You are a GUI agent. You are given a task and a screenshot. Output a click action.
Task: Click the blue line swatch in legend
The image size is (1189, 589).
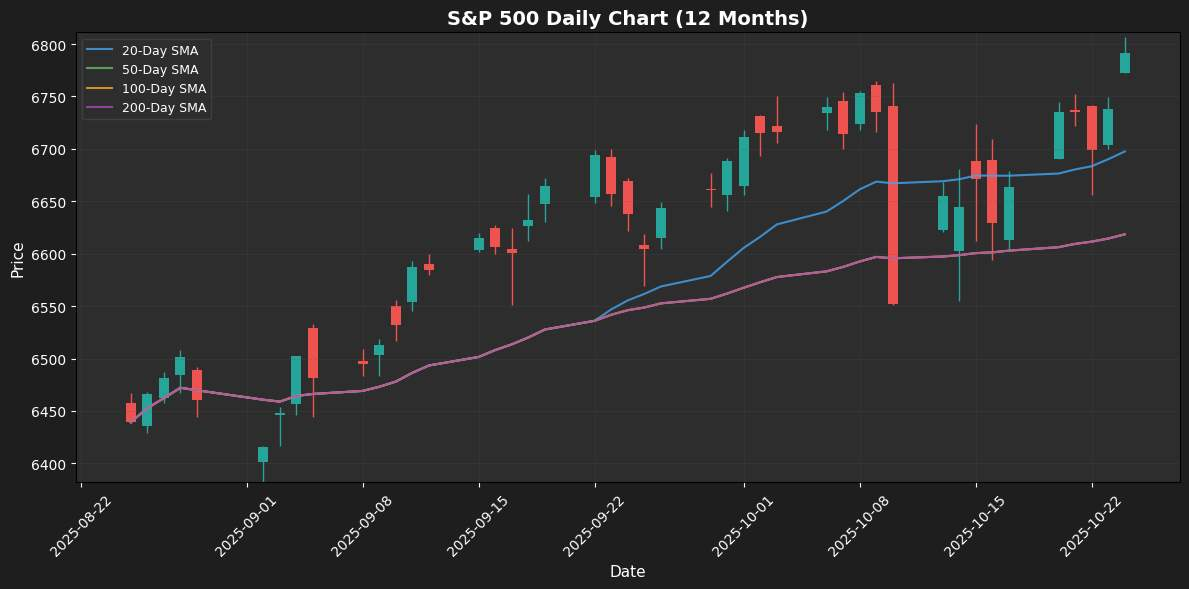coord(101,51)
